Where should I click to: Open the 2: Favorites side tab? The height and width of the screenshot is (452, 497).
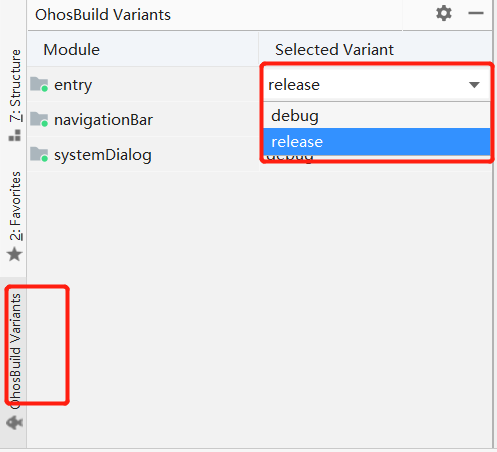pos(15,206)
